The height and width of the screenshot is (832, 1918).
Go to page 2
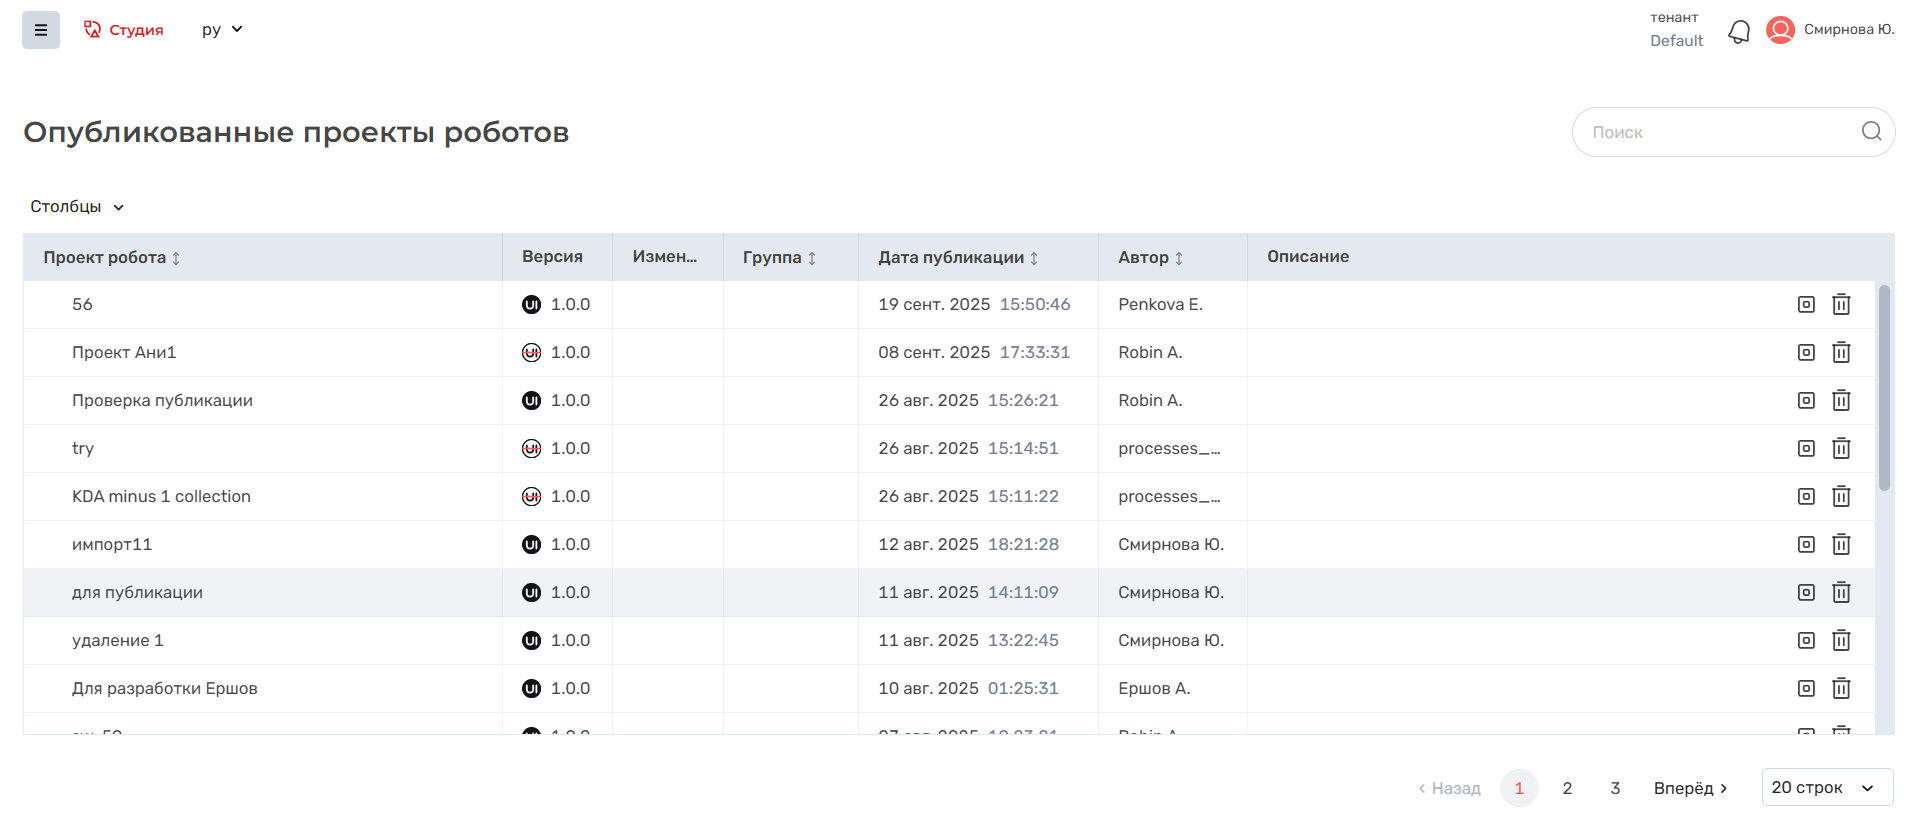(1567, 788)
